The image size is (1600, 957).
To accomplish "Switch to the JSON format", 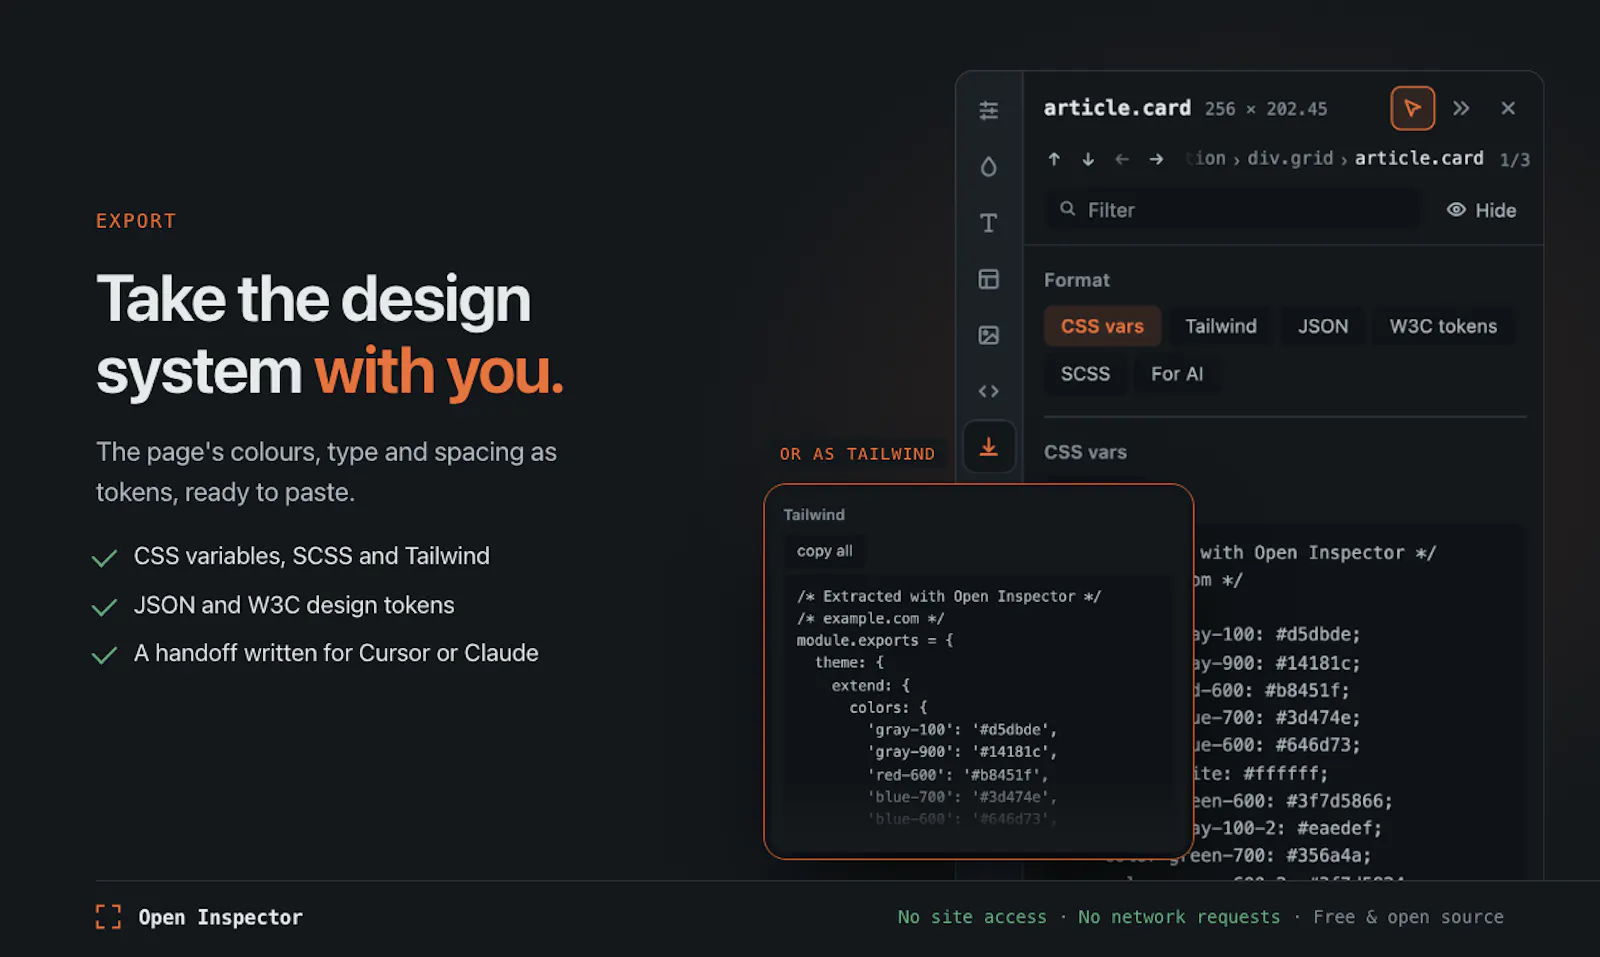I will pos(1323,326).
